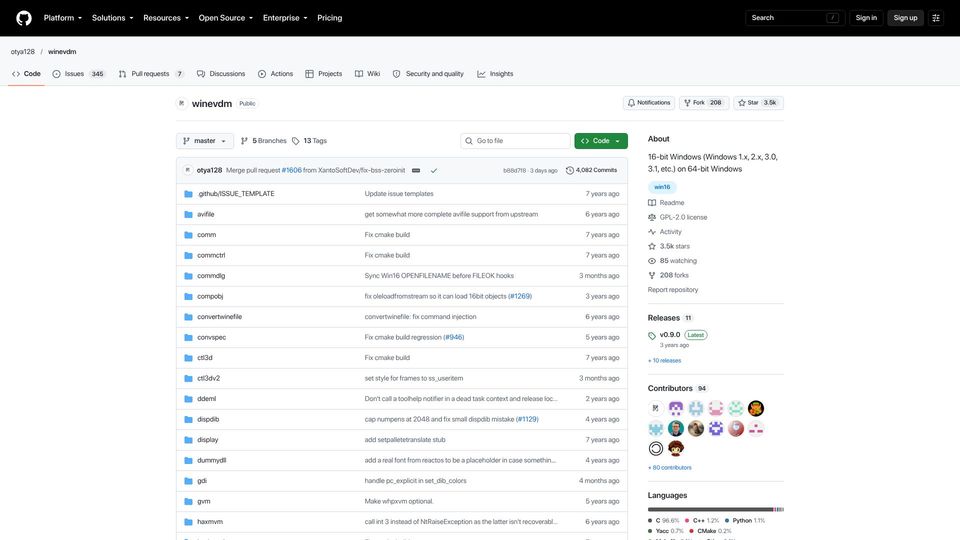Click the star icon beside 3.5k stars

click(x=652, y=246)
